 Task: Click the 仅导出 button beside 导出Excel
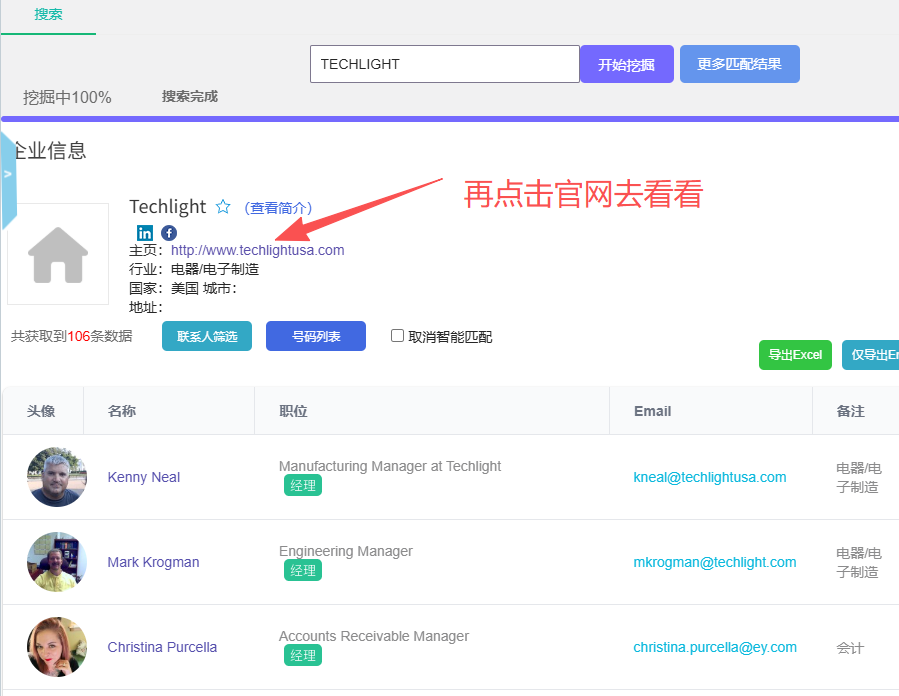point(870,355)
